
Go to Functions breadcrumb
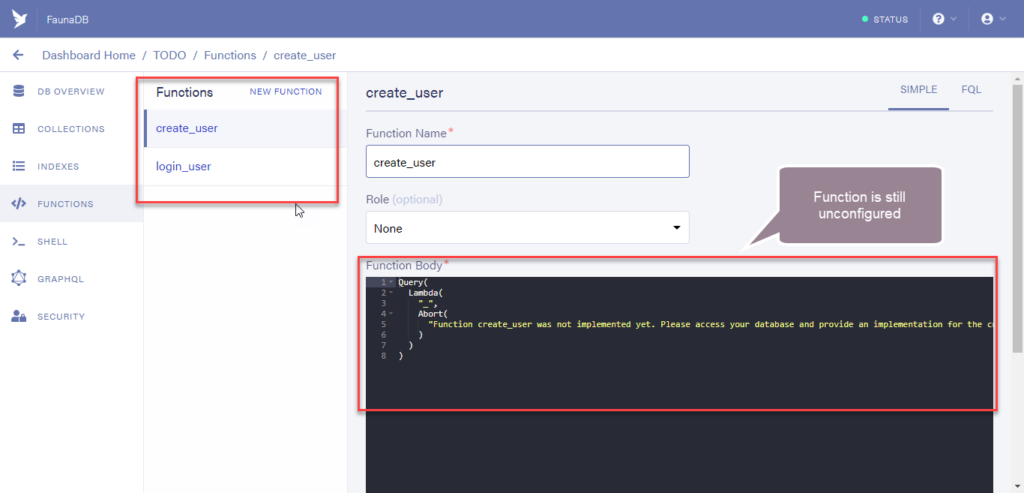click(x=230, y=56)
